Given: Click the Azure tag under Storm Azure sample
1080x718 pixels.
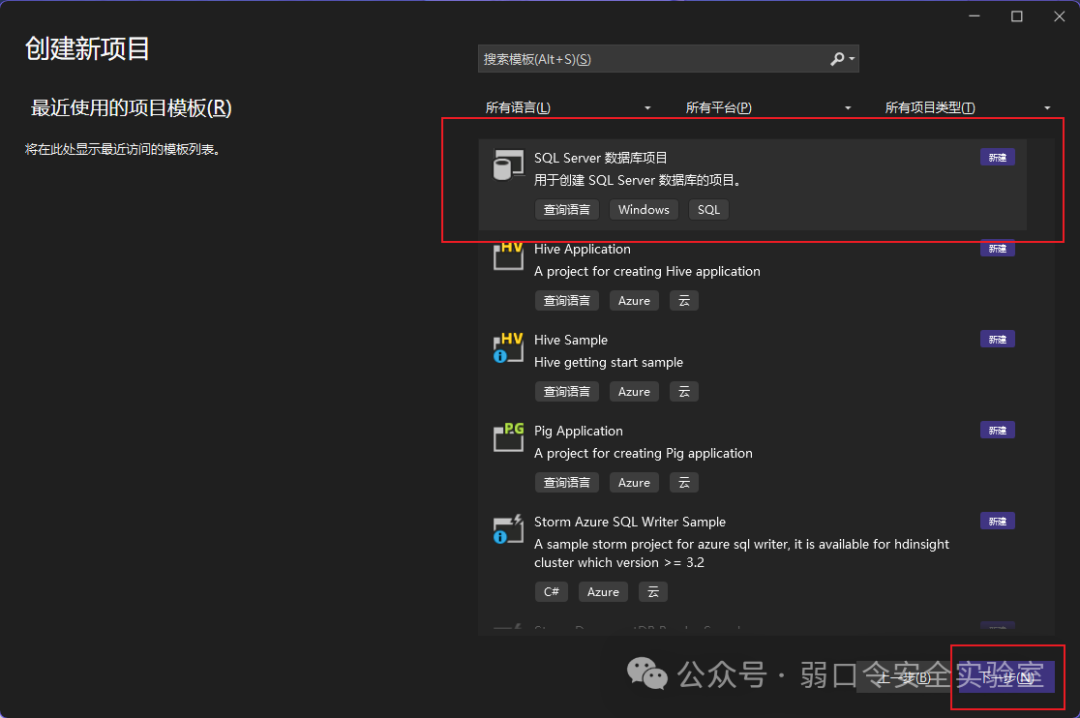Looking at the screenshot, I should [603, 592].
